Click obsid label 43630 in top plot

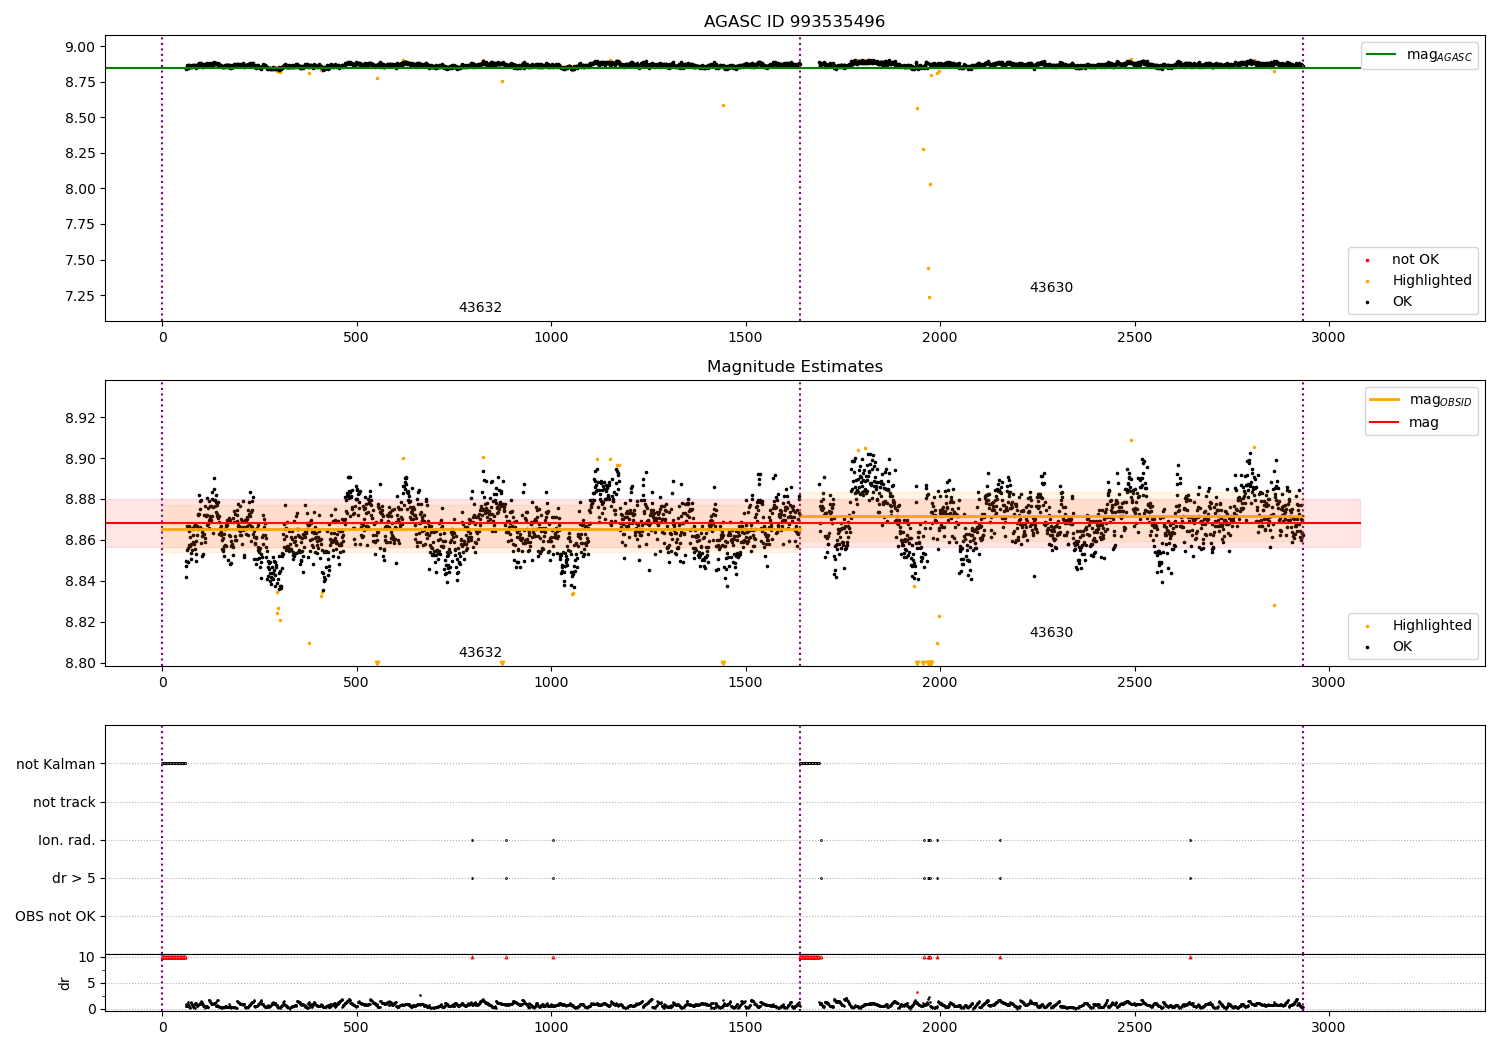tap(1051, 288)
